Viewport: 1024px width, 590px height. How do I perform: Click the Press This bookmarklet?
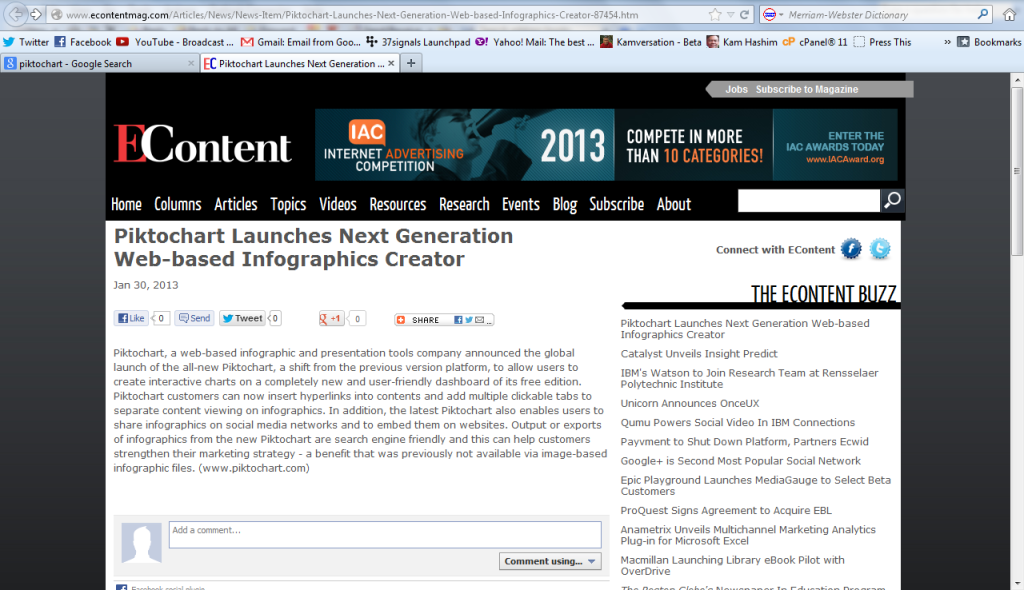click(x=882, y=42)
